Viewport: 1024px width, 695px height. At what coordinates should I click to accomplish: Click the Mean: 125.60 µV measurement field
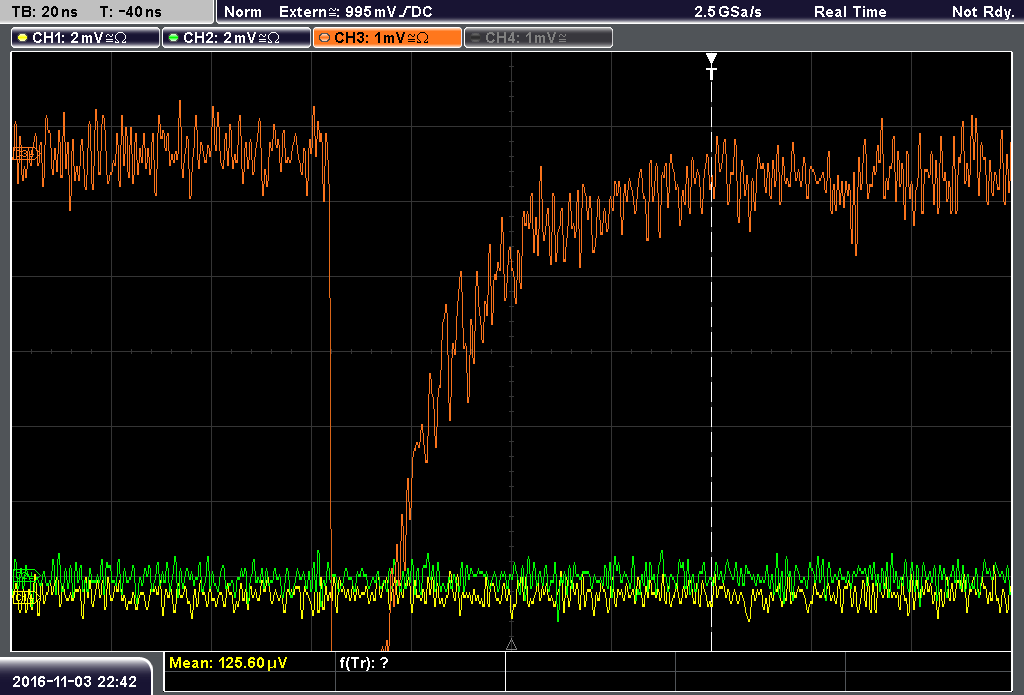249,663
